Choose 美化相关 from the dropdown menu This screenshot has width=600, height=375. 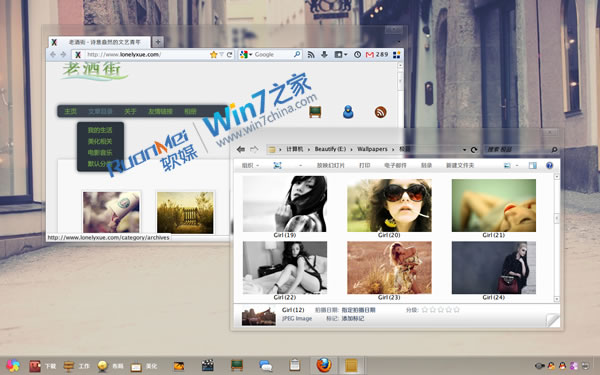[100, 141]
